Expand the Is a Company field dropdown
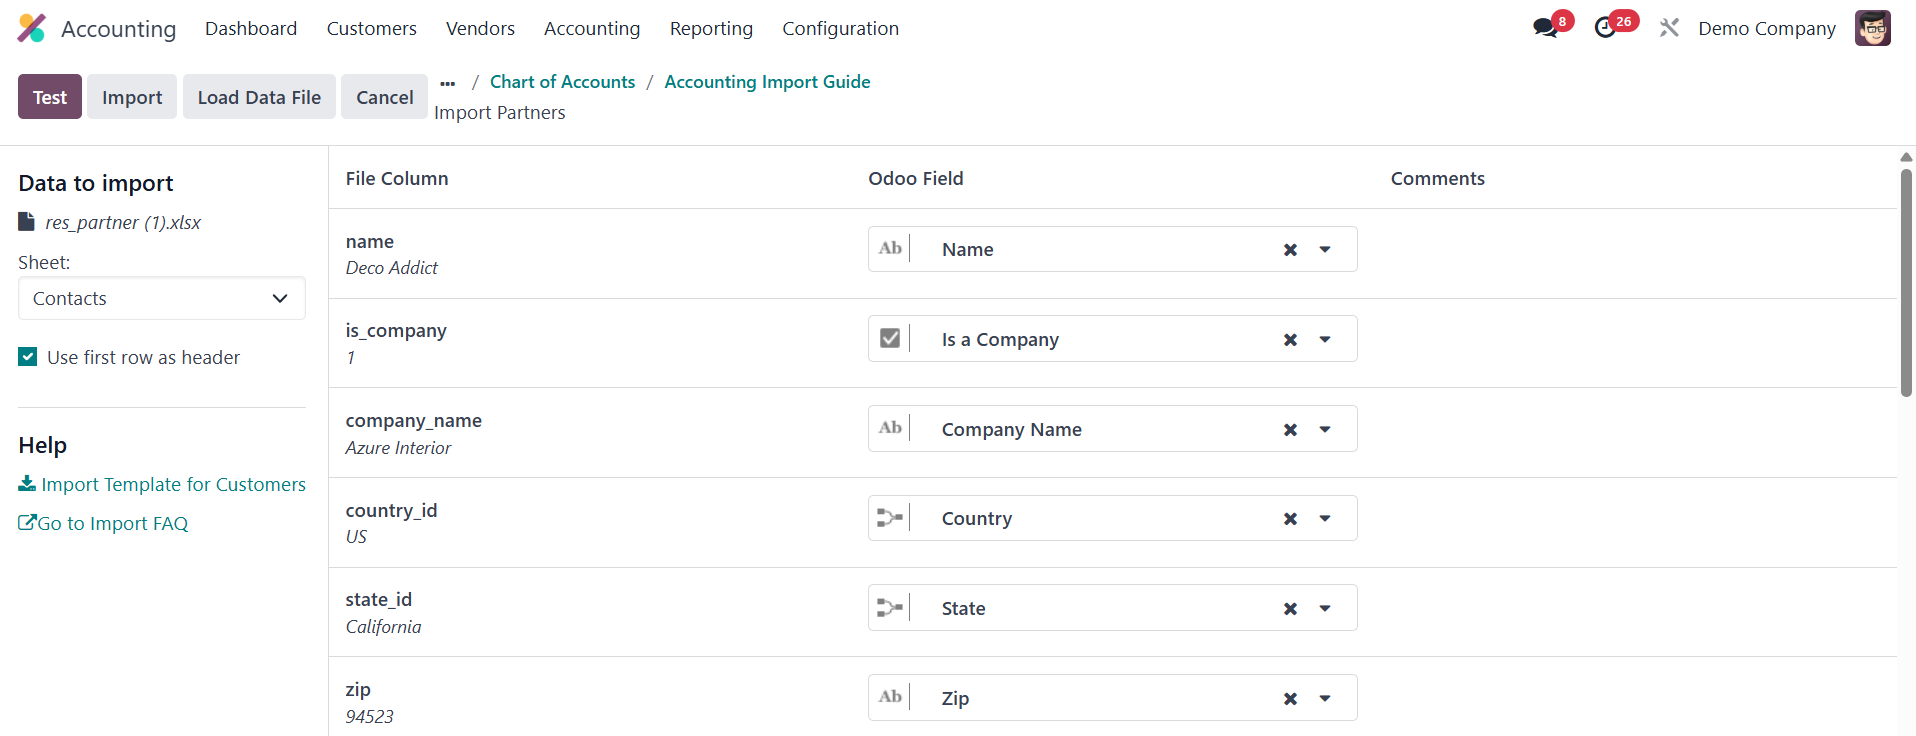The height and width of the screenshot is (736, 1916). [x=1325, y=340]
